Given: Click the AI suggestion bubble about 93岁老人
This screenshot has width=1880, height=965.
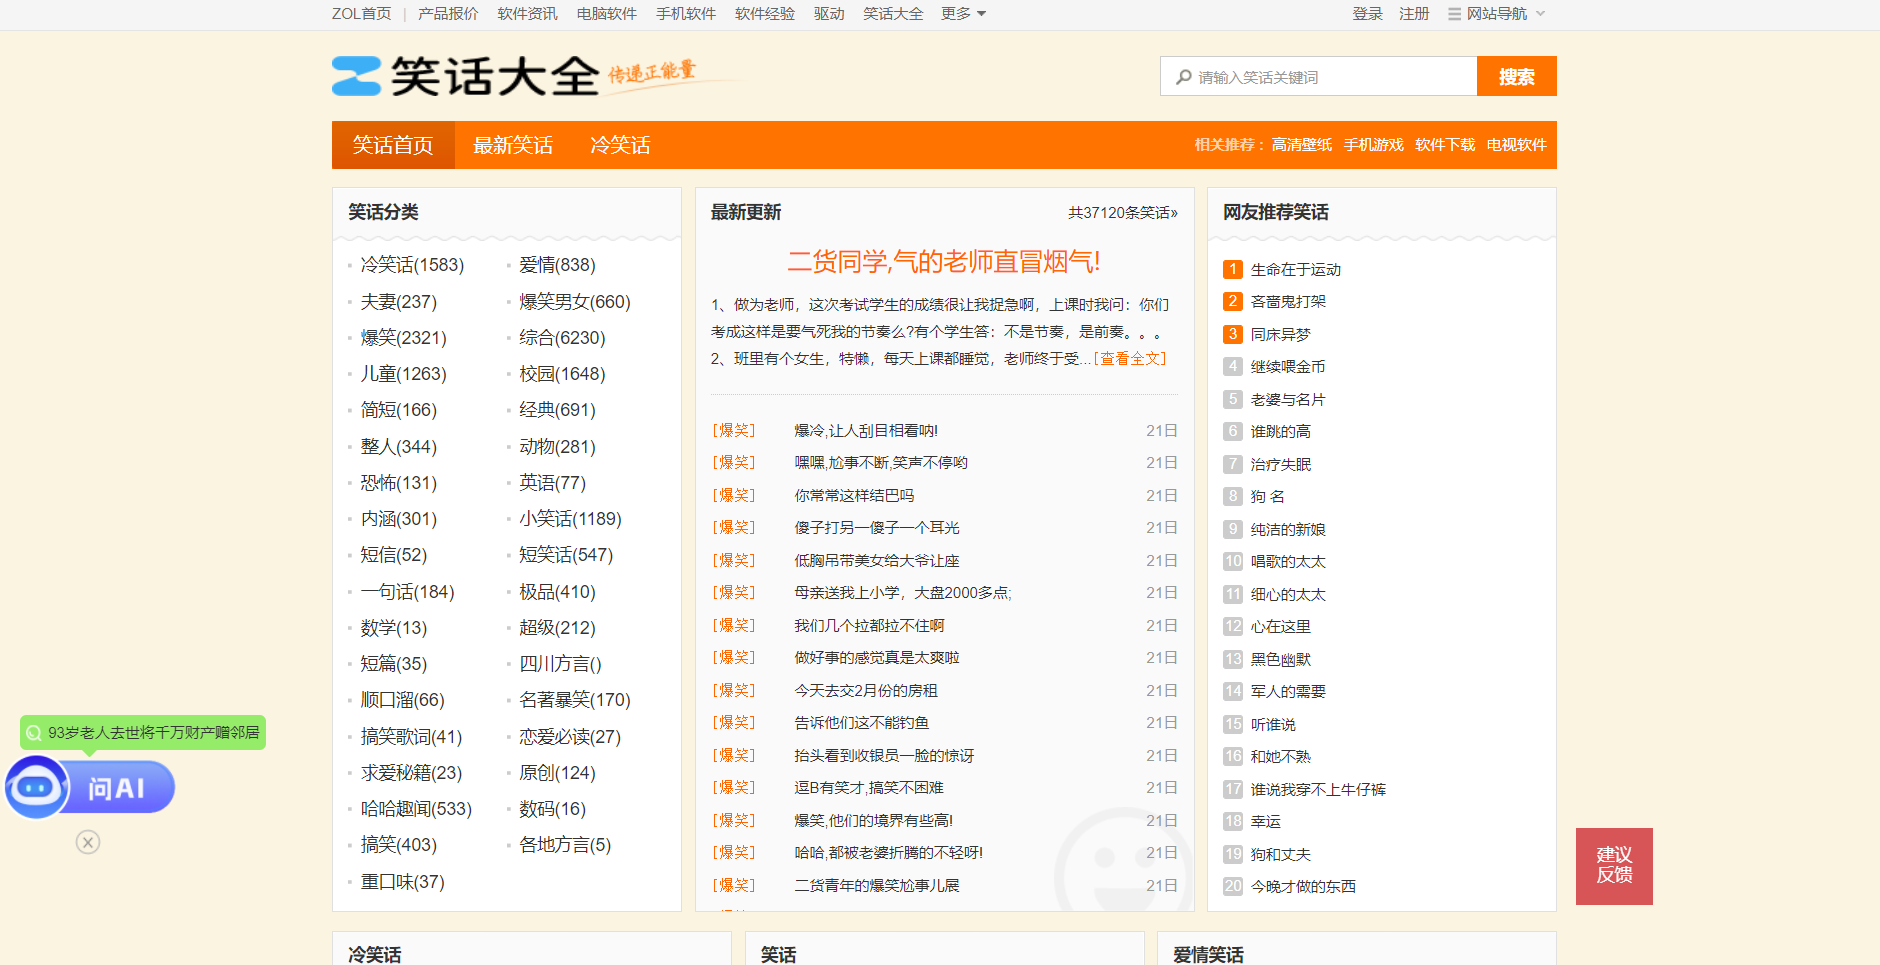Looking at the screenshot, I should [x=143, y=732].
